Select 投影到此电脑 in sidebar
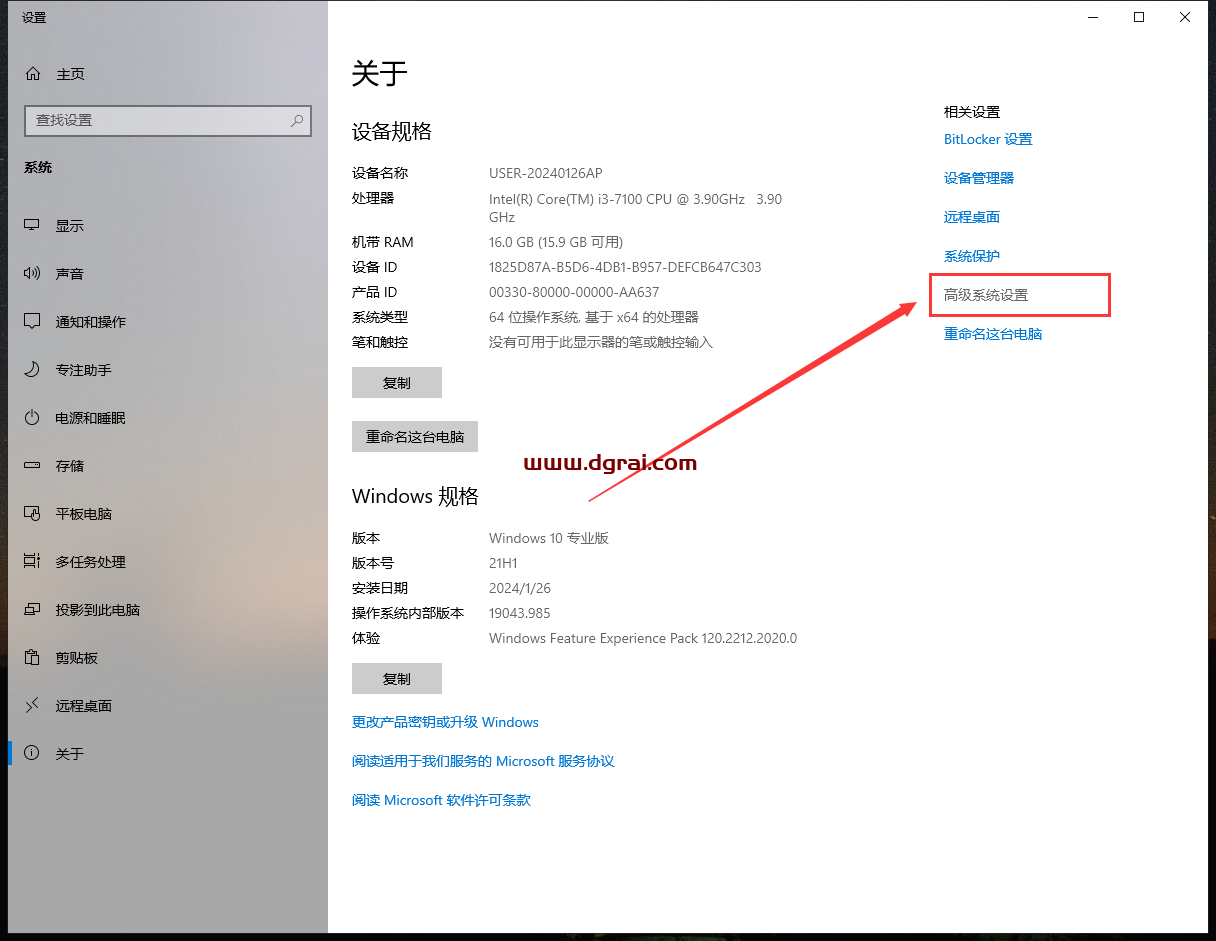This screenshot has width=1216, height=941. 168,610
